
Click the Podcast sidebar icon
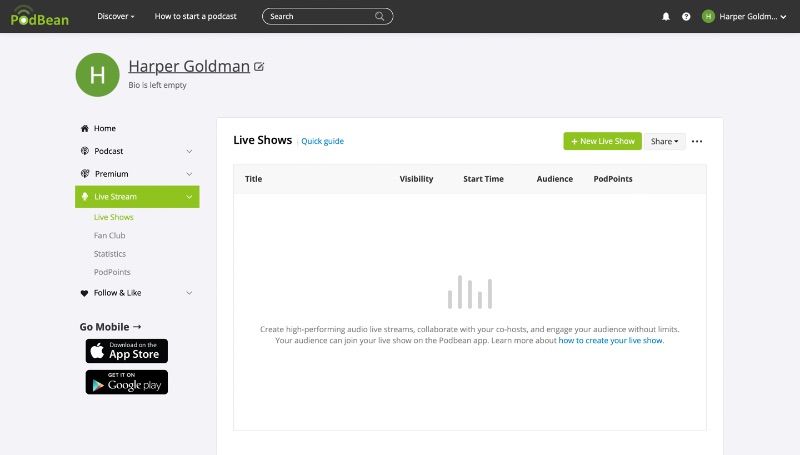[x=85, y=151]
